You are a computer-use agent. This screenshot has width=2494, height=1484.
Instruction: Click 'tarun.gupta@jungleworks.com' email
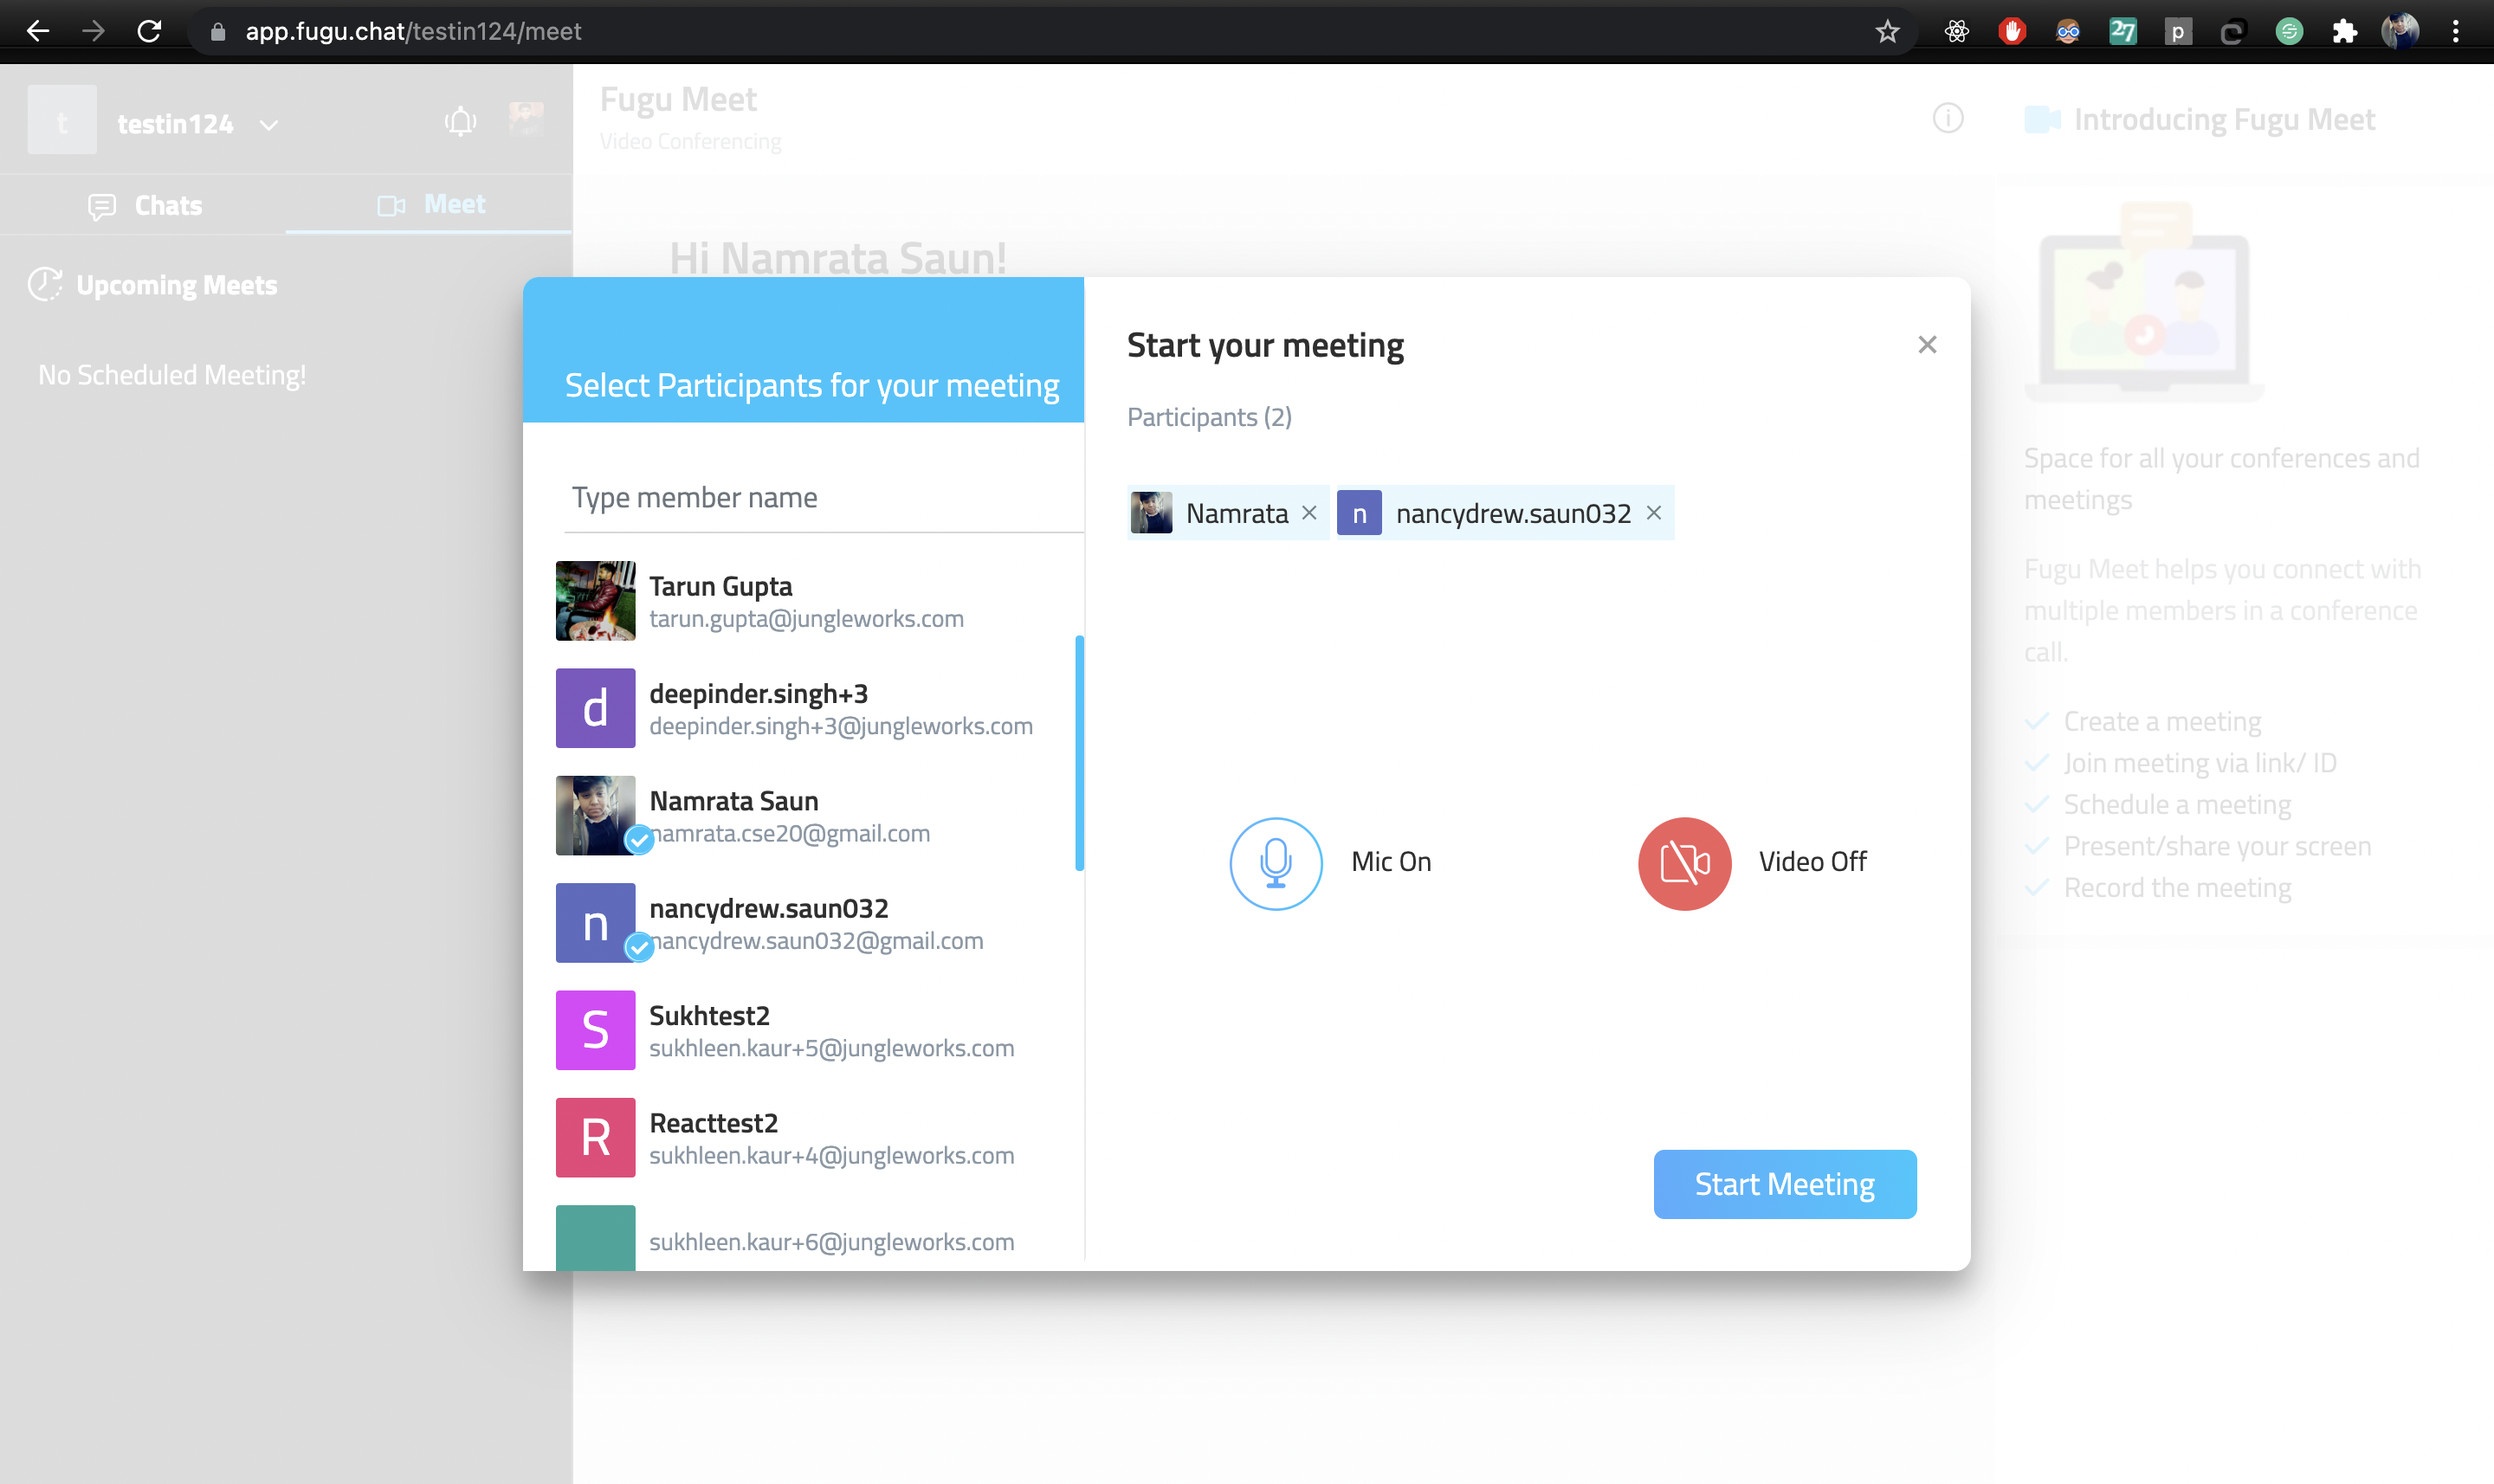click(806, 619)
